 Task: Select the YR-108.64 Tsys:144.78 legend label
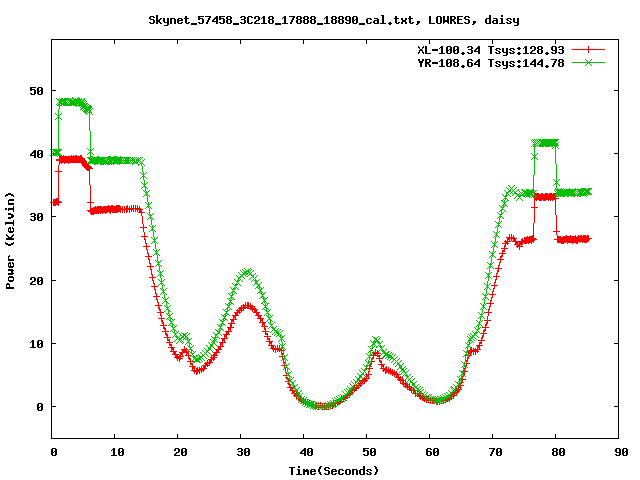pyautogui.click(x=491, y=63)
